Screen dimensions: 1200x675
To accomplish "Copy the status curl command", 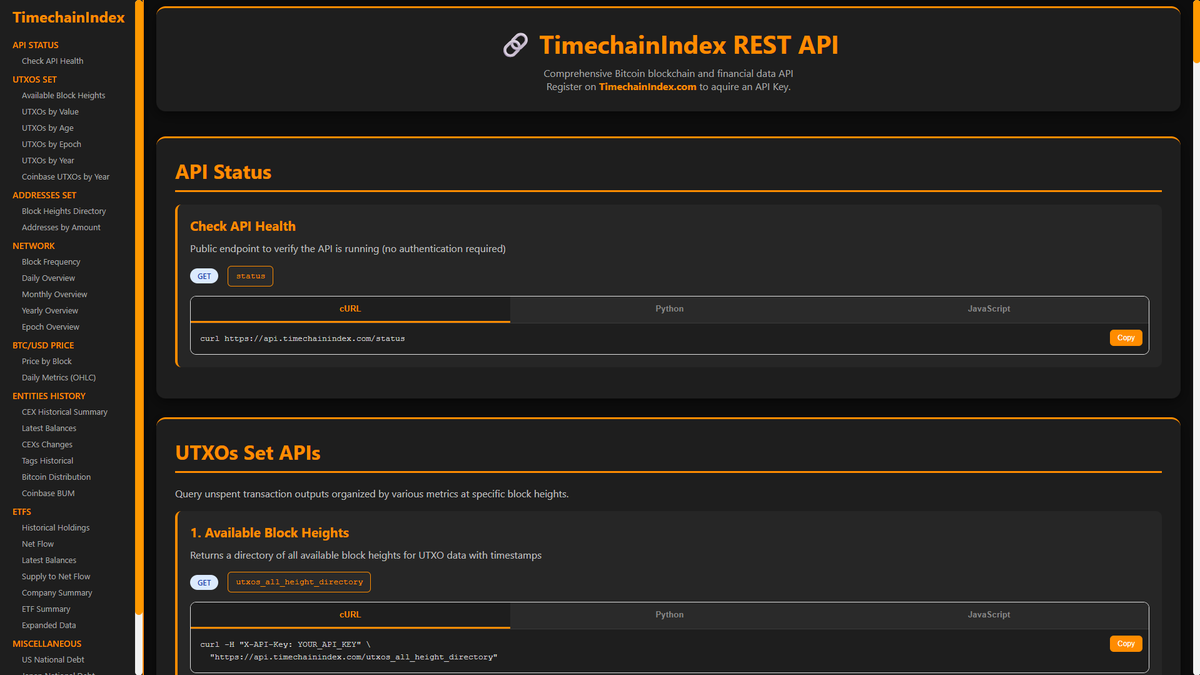I will (1126, 338).
